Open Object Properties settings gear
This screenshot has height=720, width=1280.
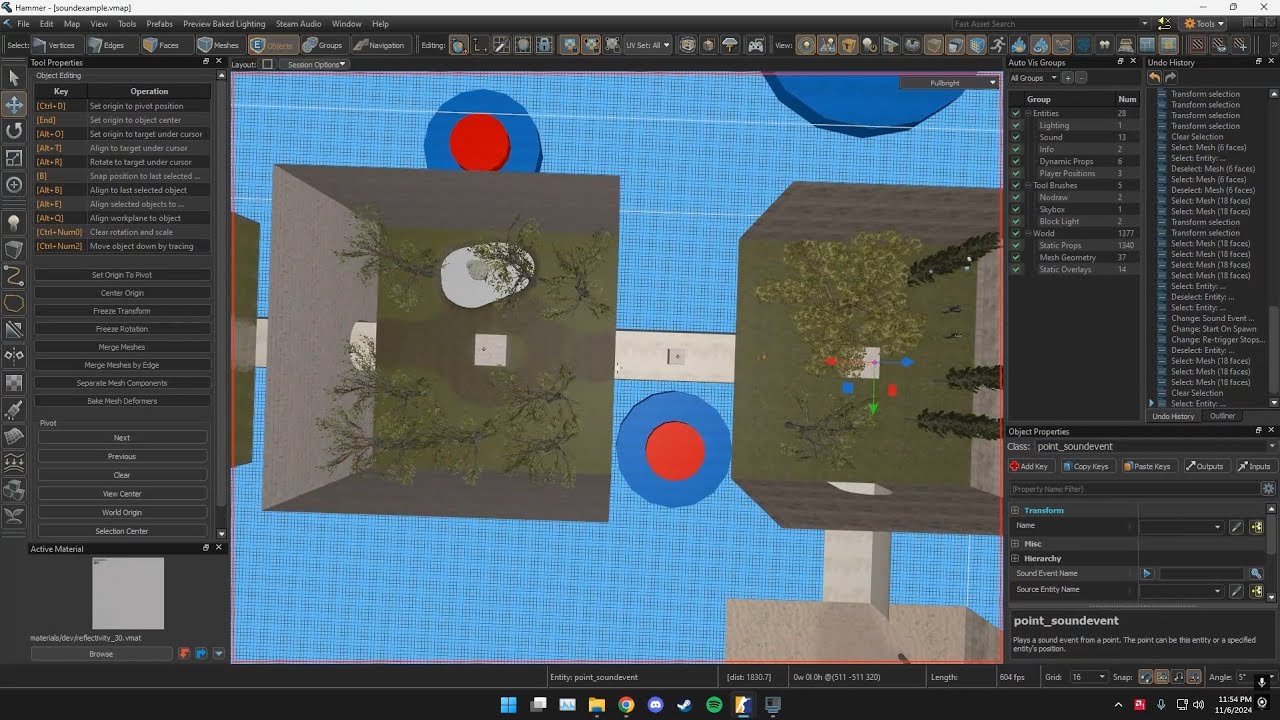coord(1268,489)
